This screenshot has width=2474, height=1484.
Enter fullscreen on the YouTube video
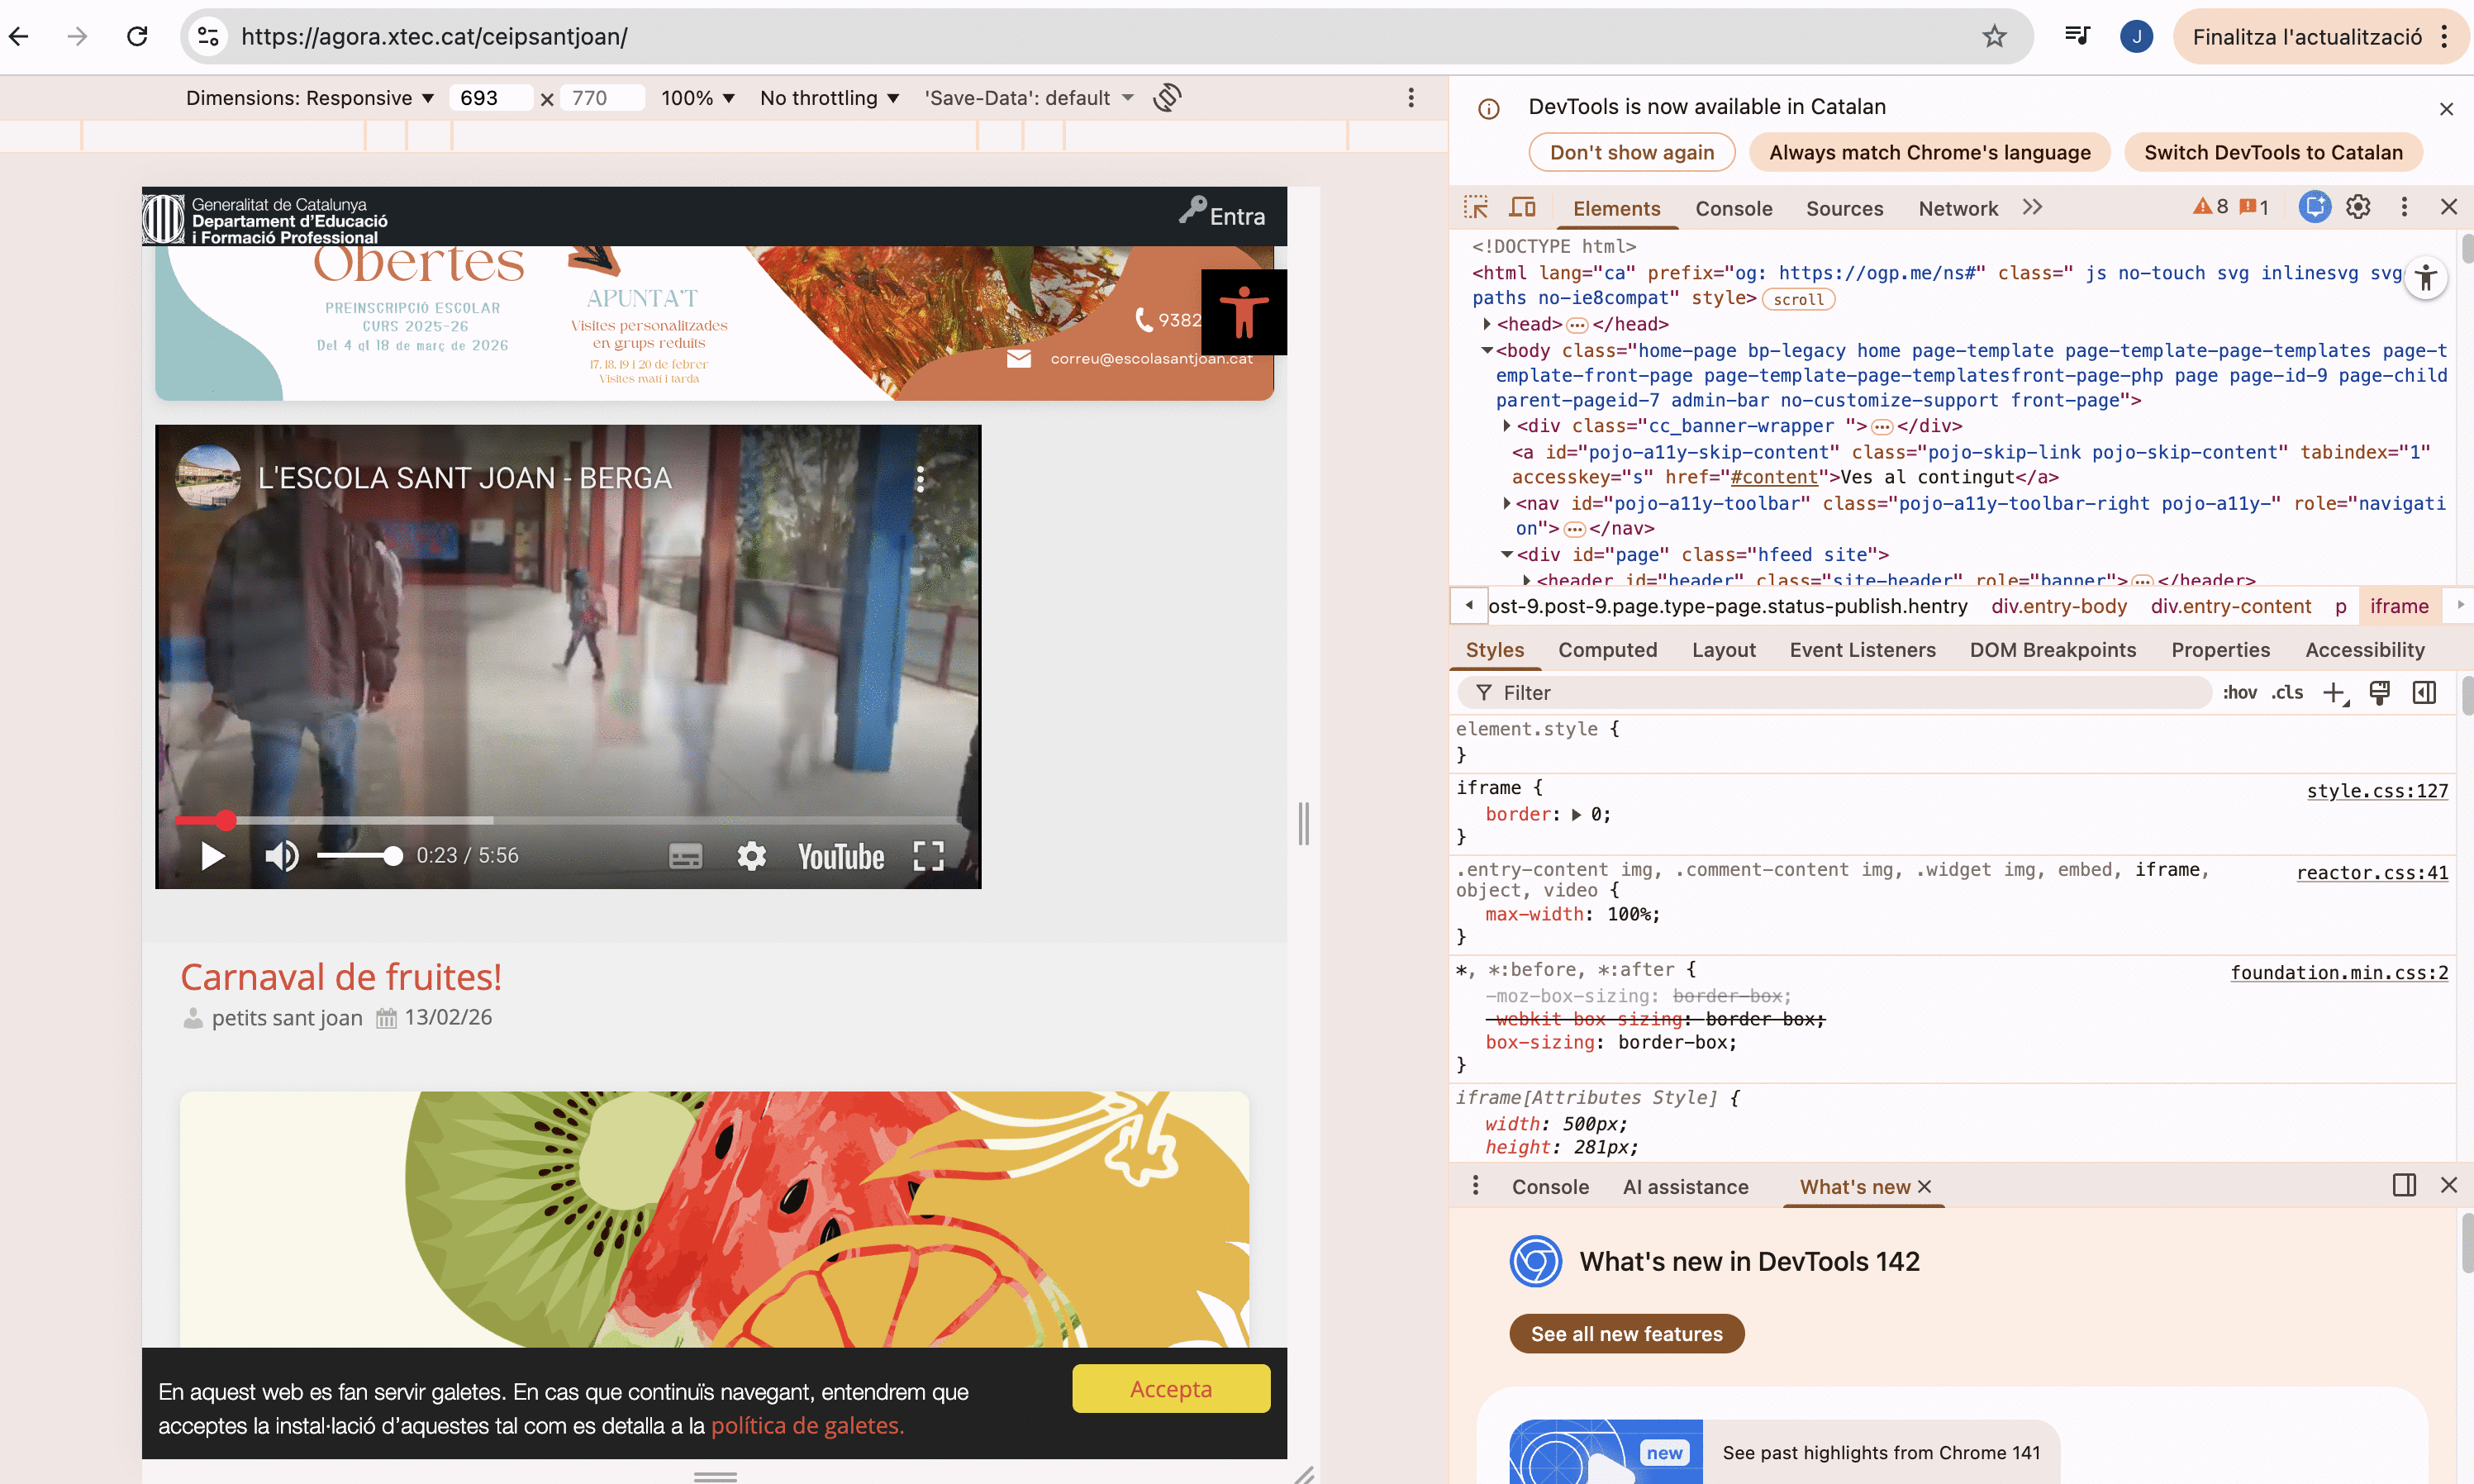point(928,856)
